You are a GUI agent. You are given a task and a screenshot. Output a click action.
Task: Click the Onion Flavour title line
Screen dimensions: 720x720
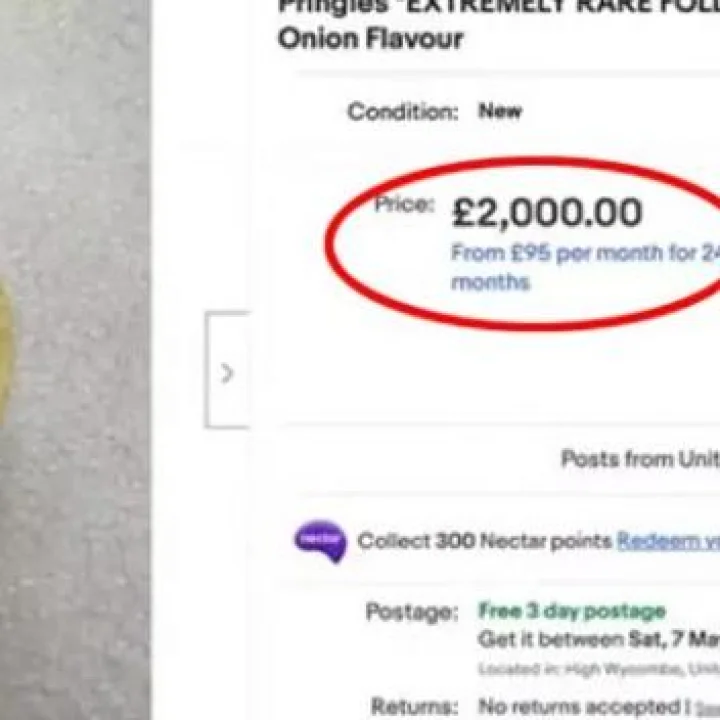click(x=370, y=39)
